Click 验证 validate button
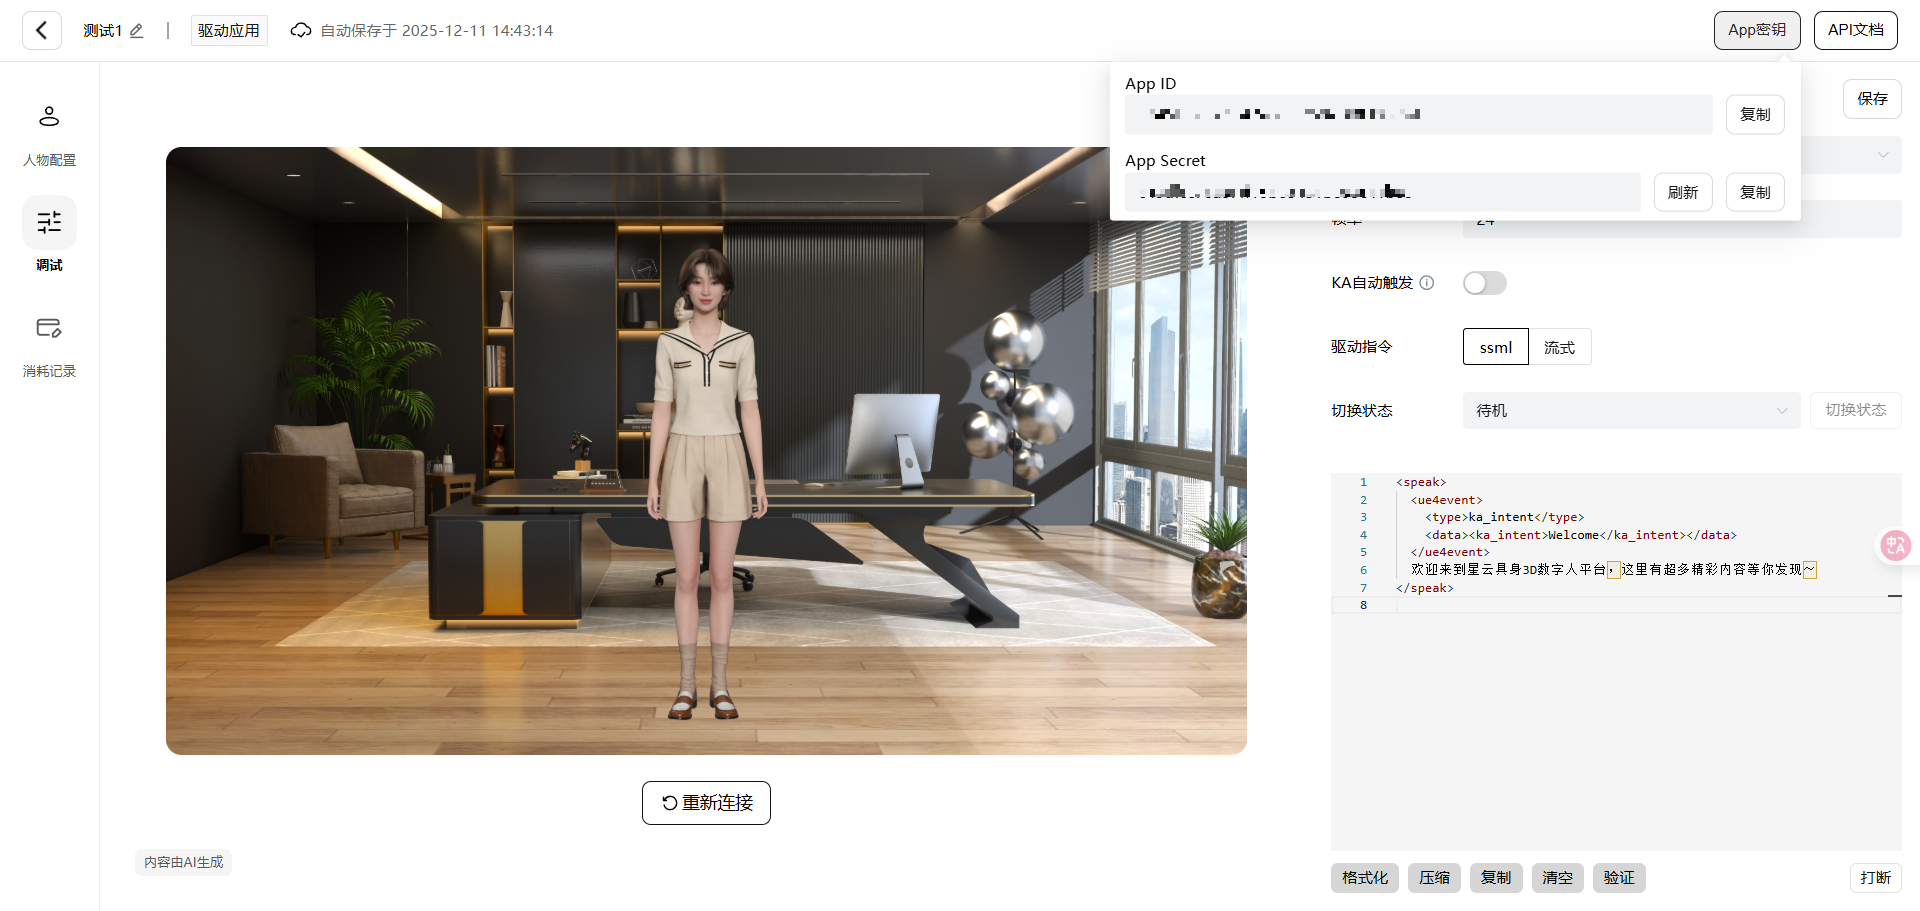Image resolution: width=1920 pixels, height=911 pixels. coord(1619,878)
